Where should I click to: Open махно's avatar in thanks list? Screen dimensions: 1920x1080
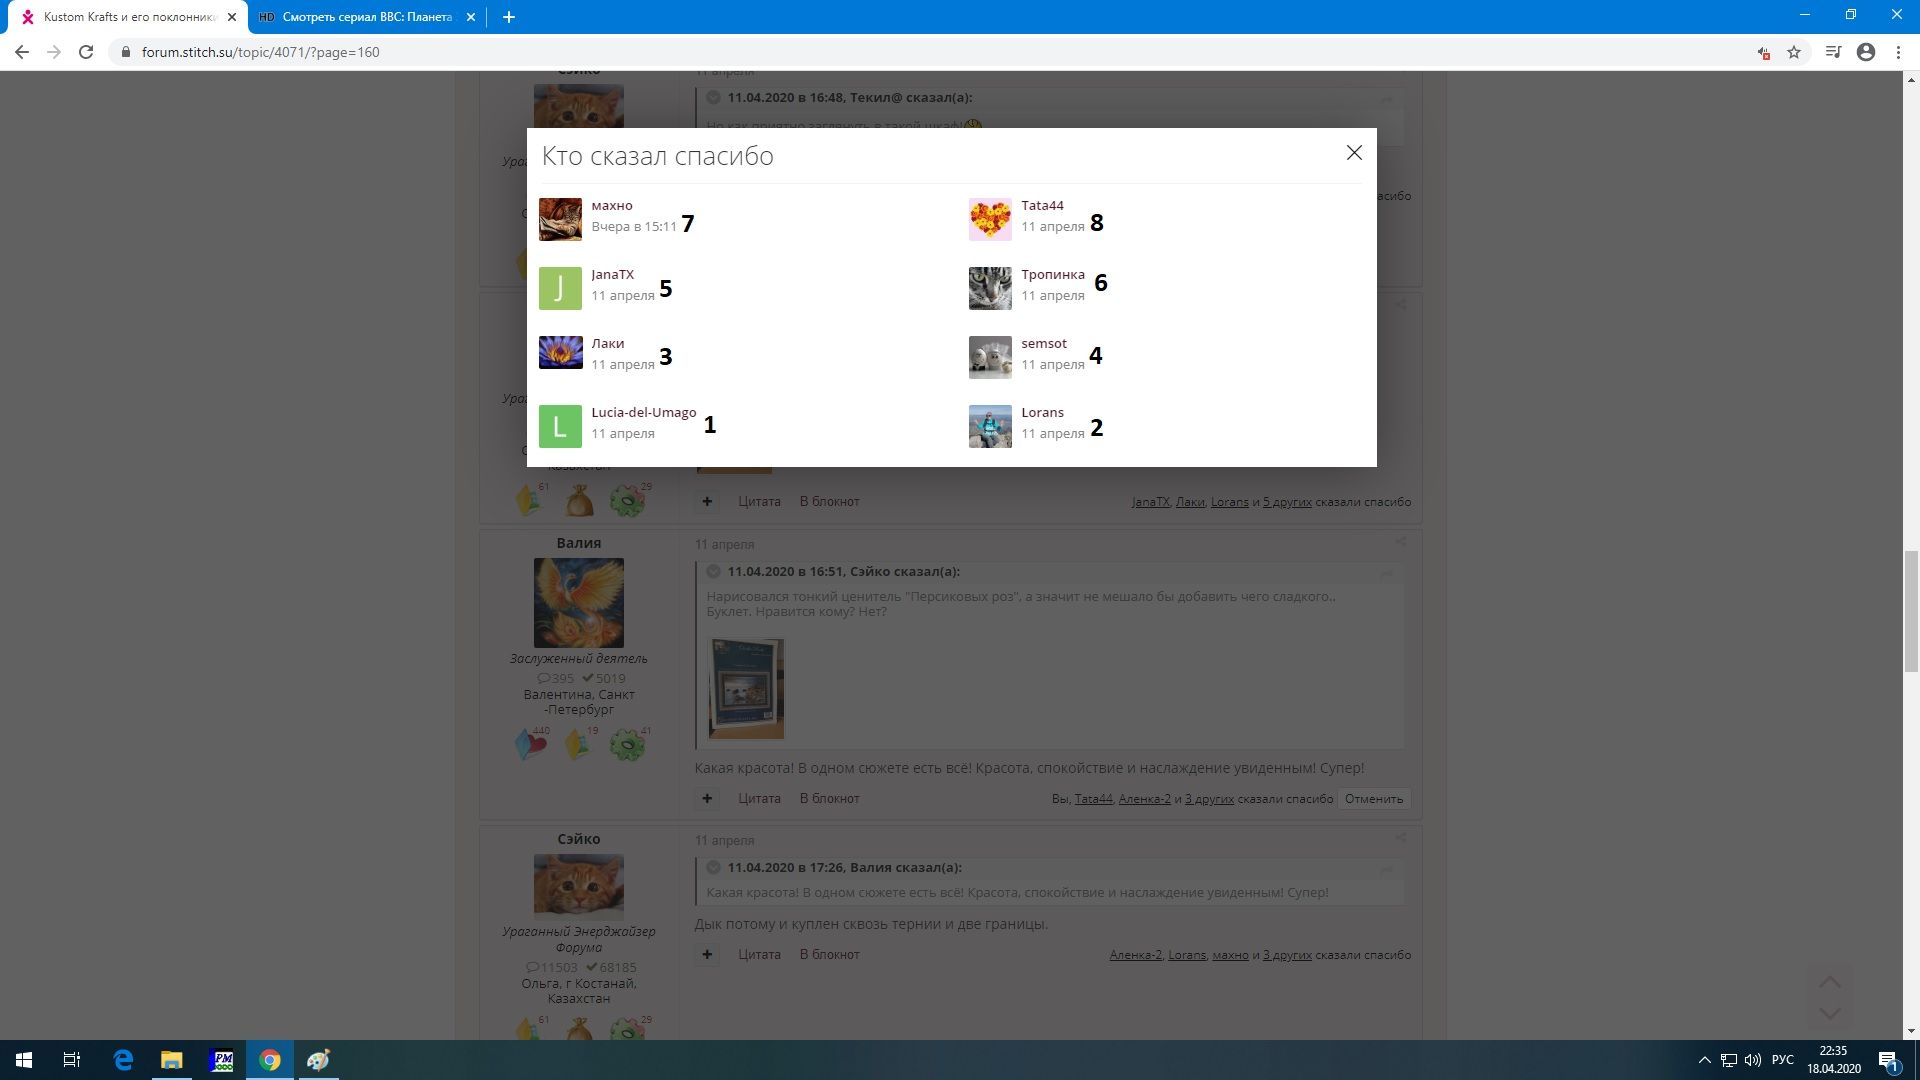(560, 219)
